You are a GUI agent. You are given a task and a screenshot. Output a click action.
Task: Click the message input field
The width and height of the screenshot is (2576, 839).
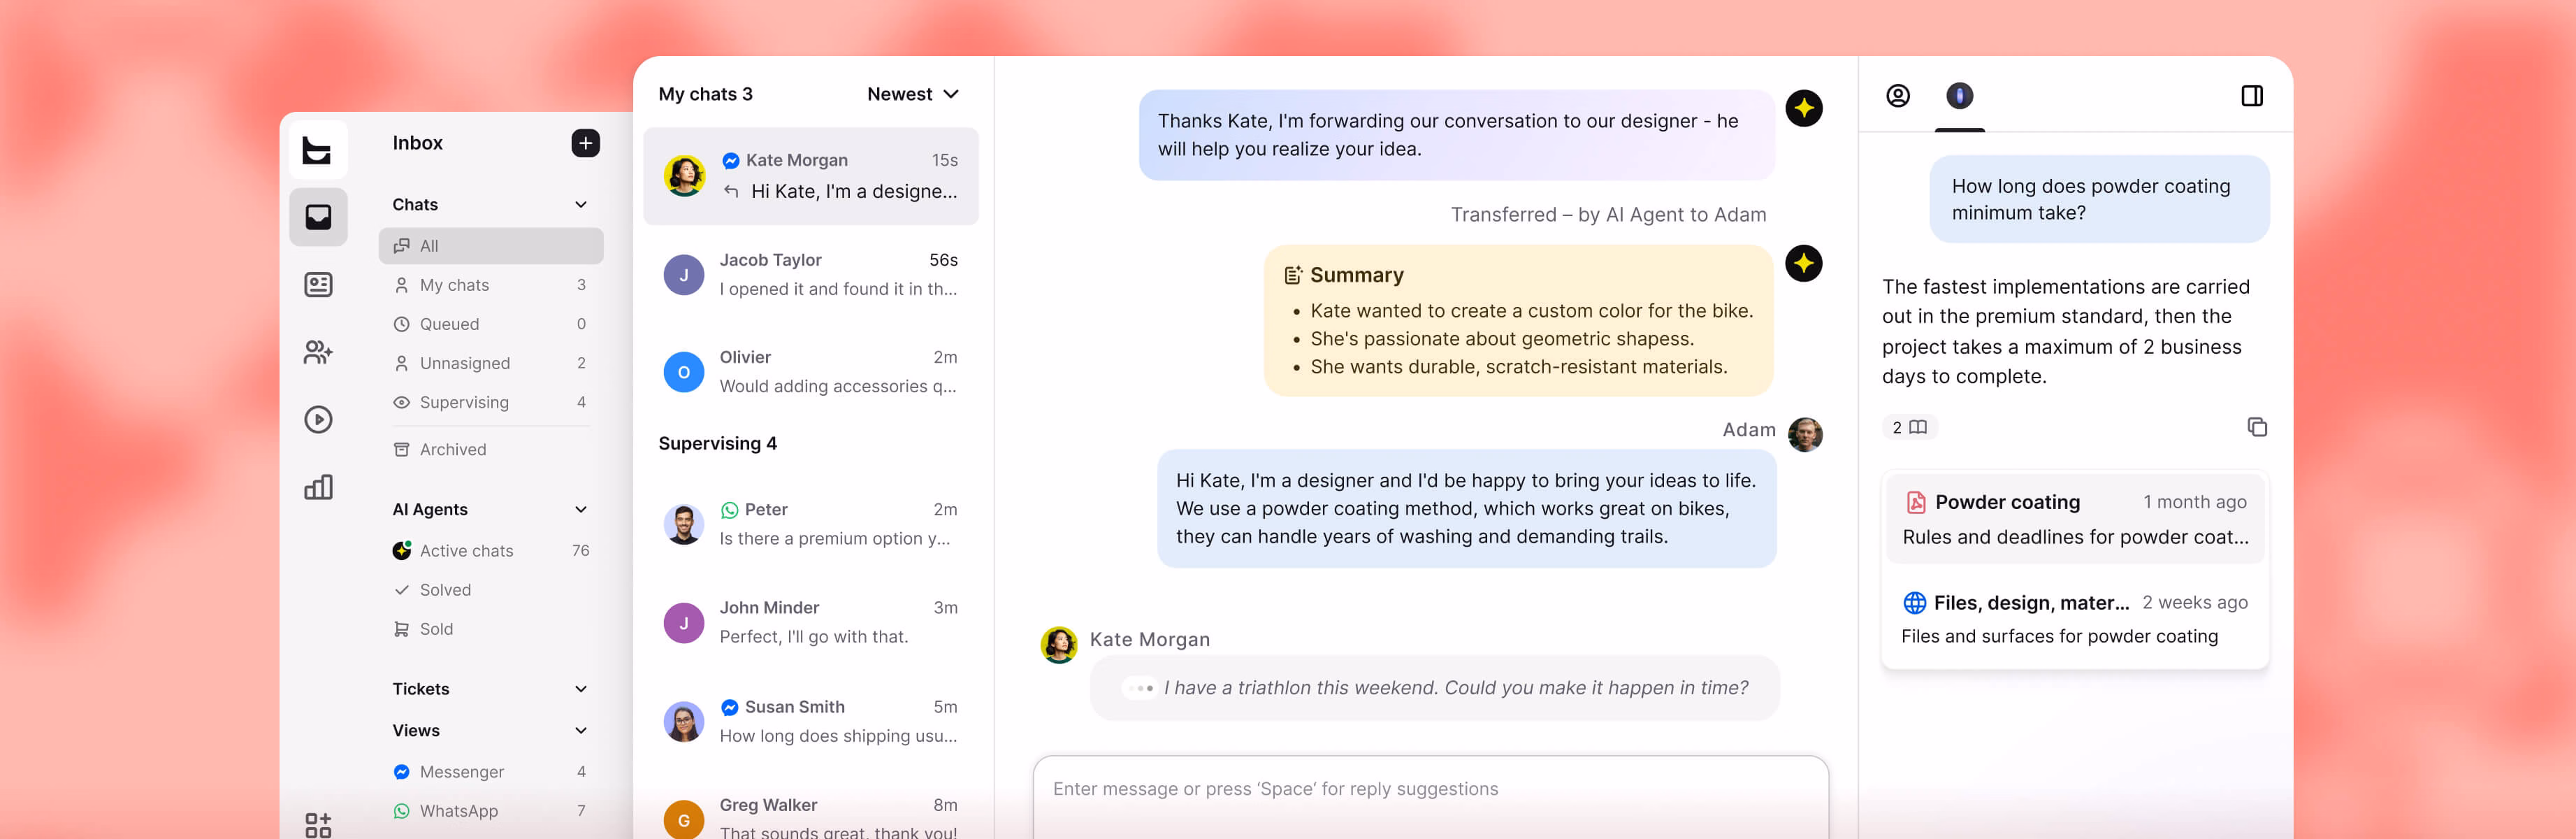[1430, 796]
